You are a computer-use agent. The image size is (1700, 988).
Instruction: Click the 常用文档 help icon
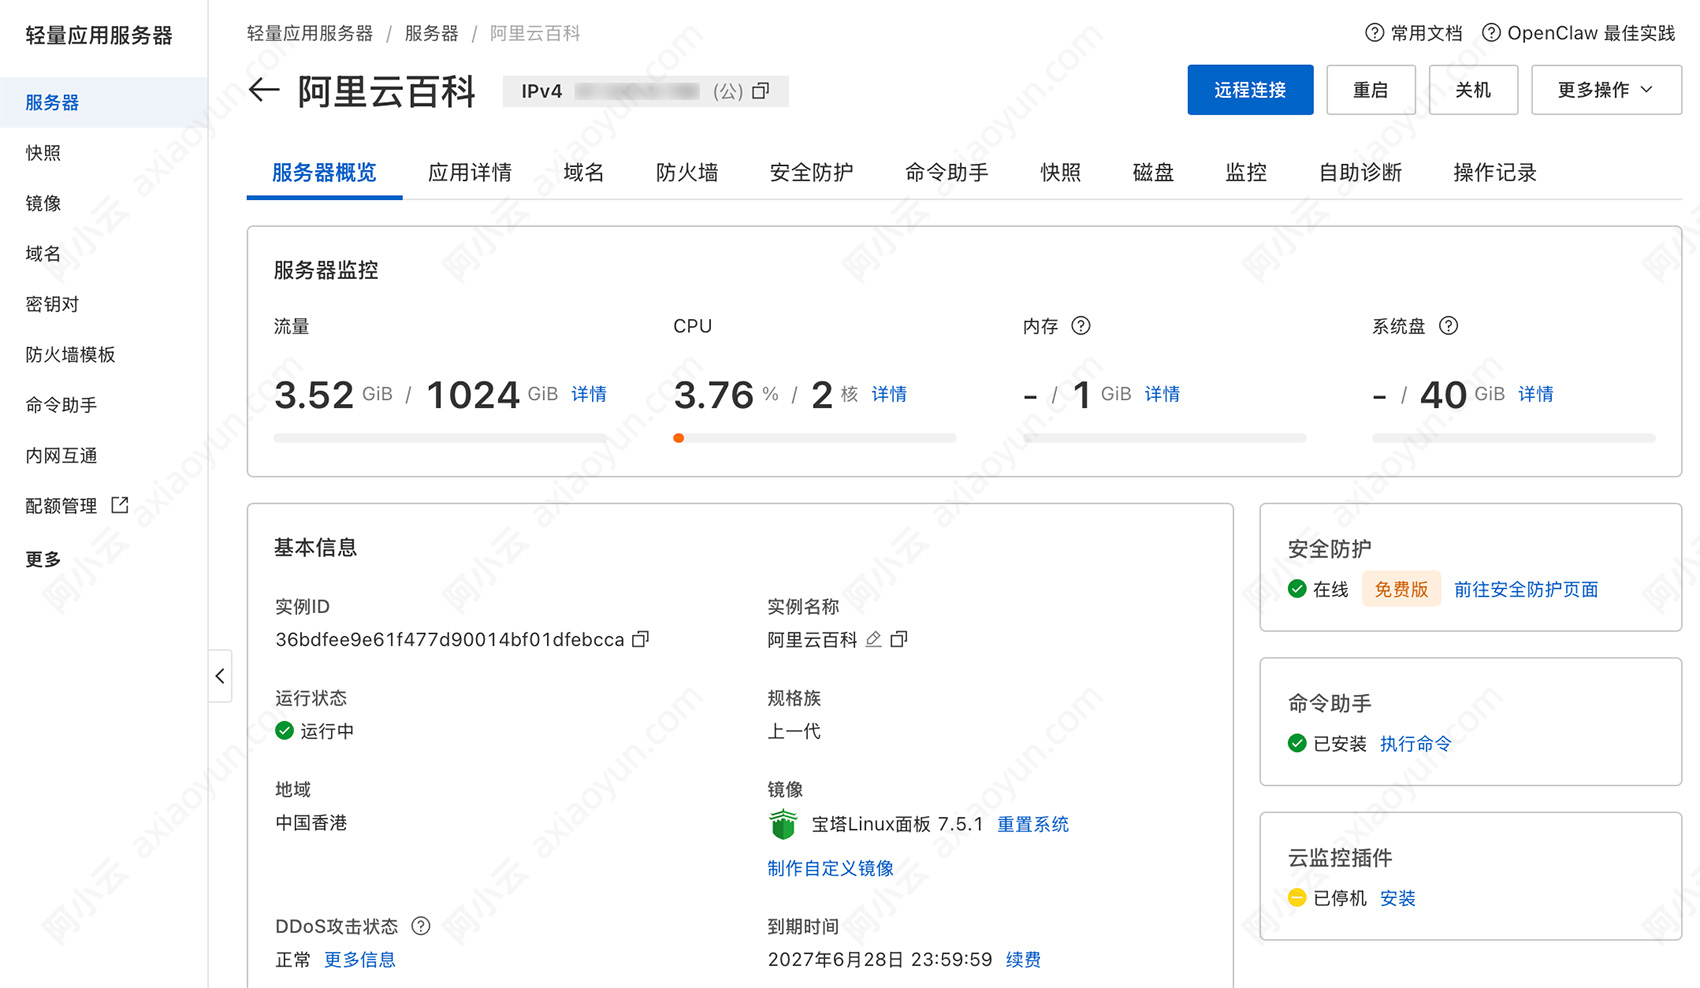(x=1375, y=33)
